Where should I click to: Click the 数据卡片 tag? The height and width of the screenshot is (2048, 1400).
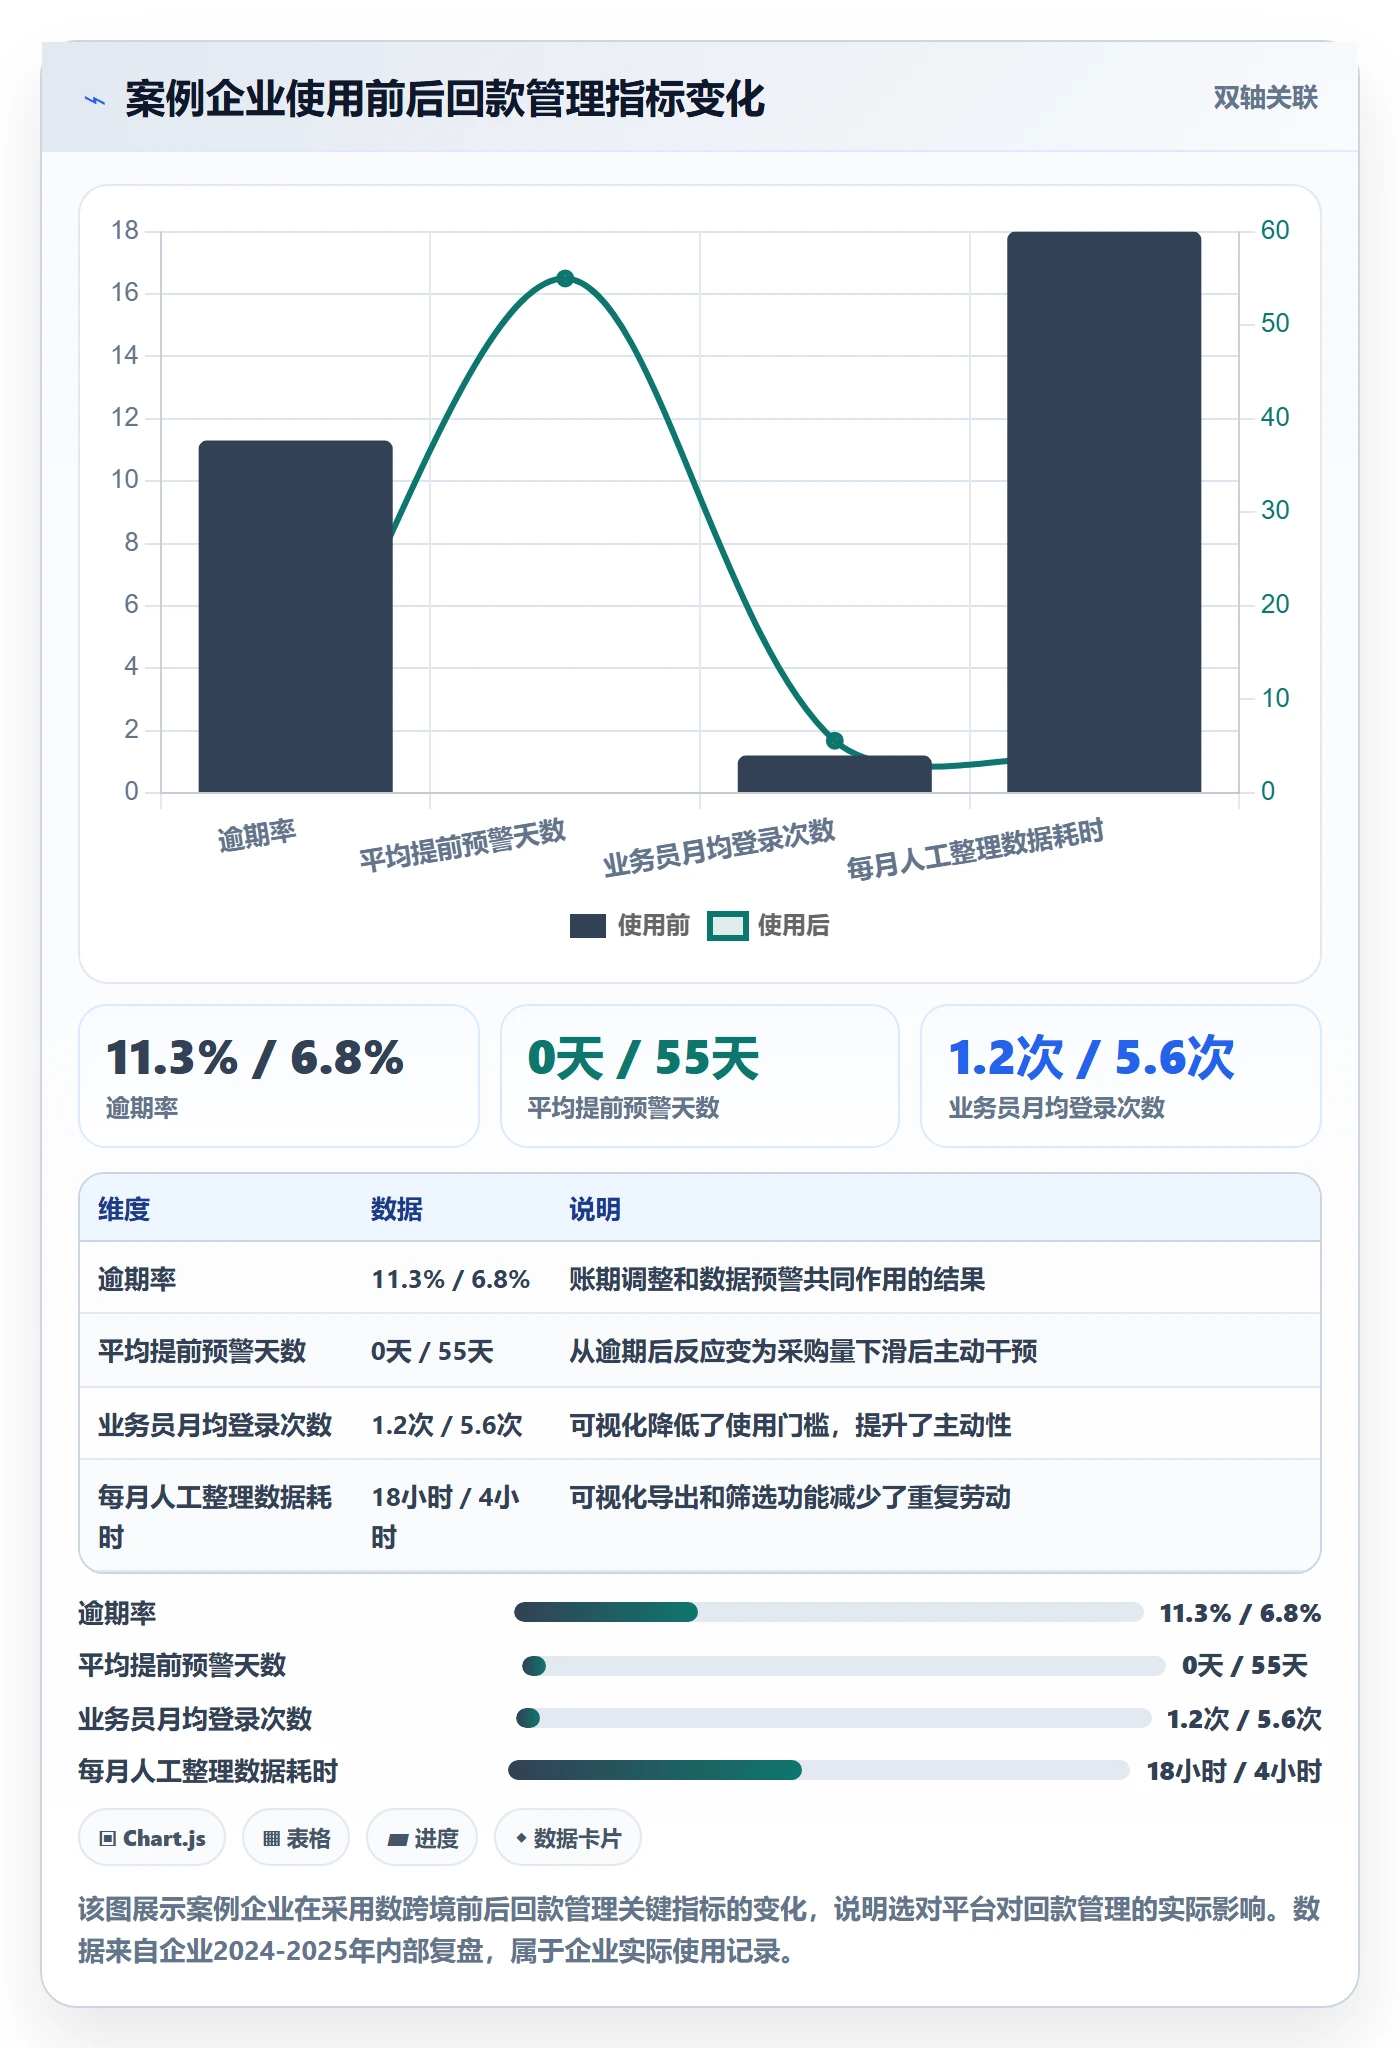coord(568,1838)
